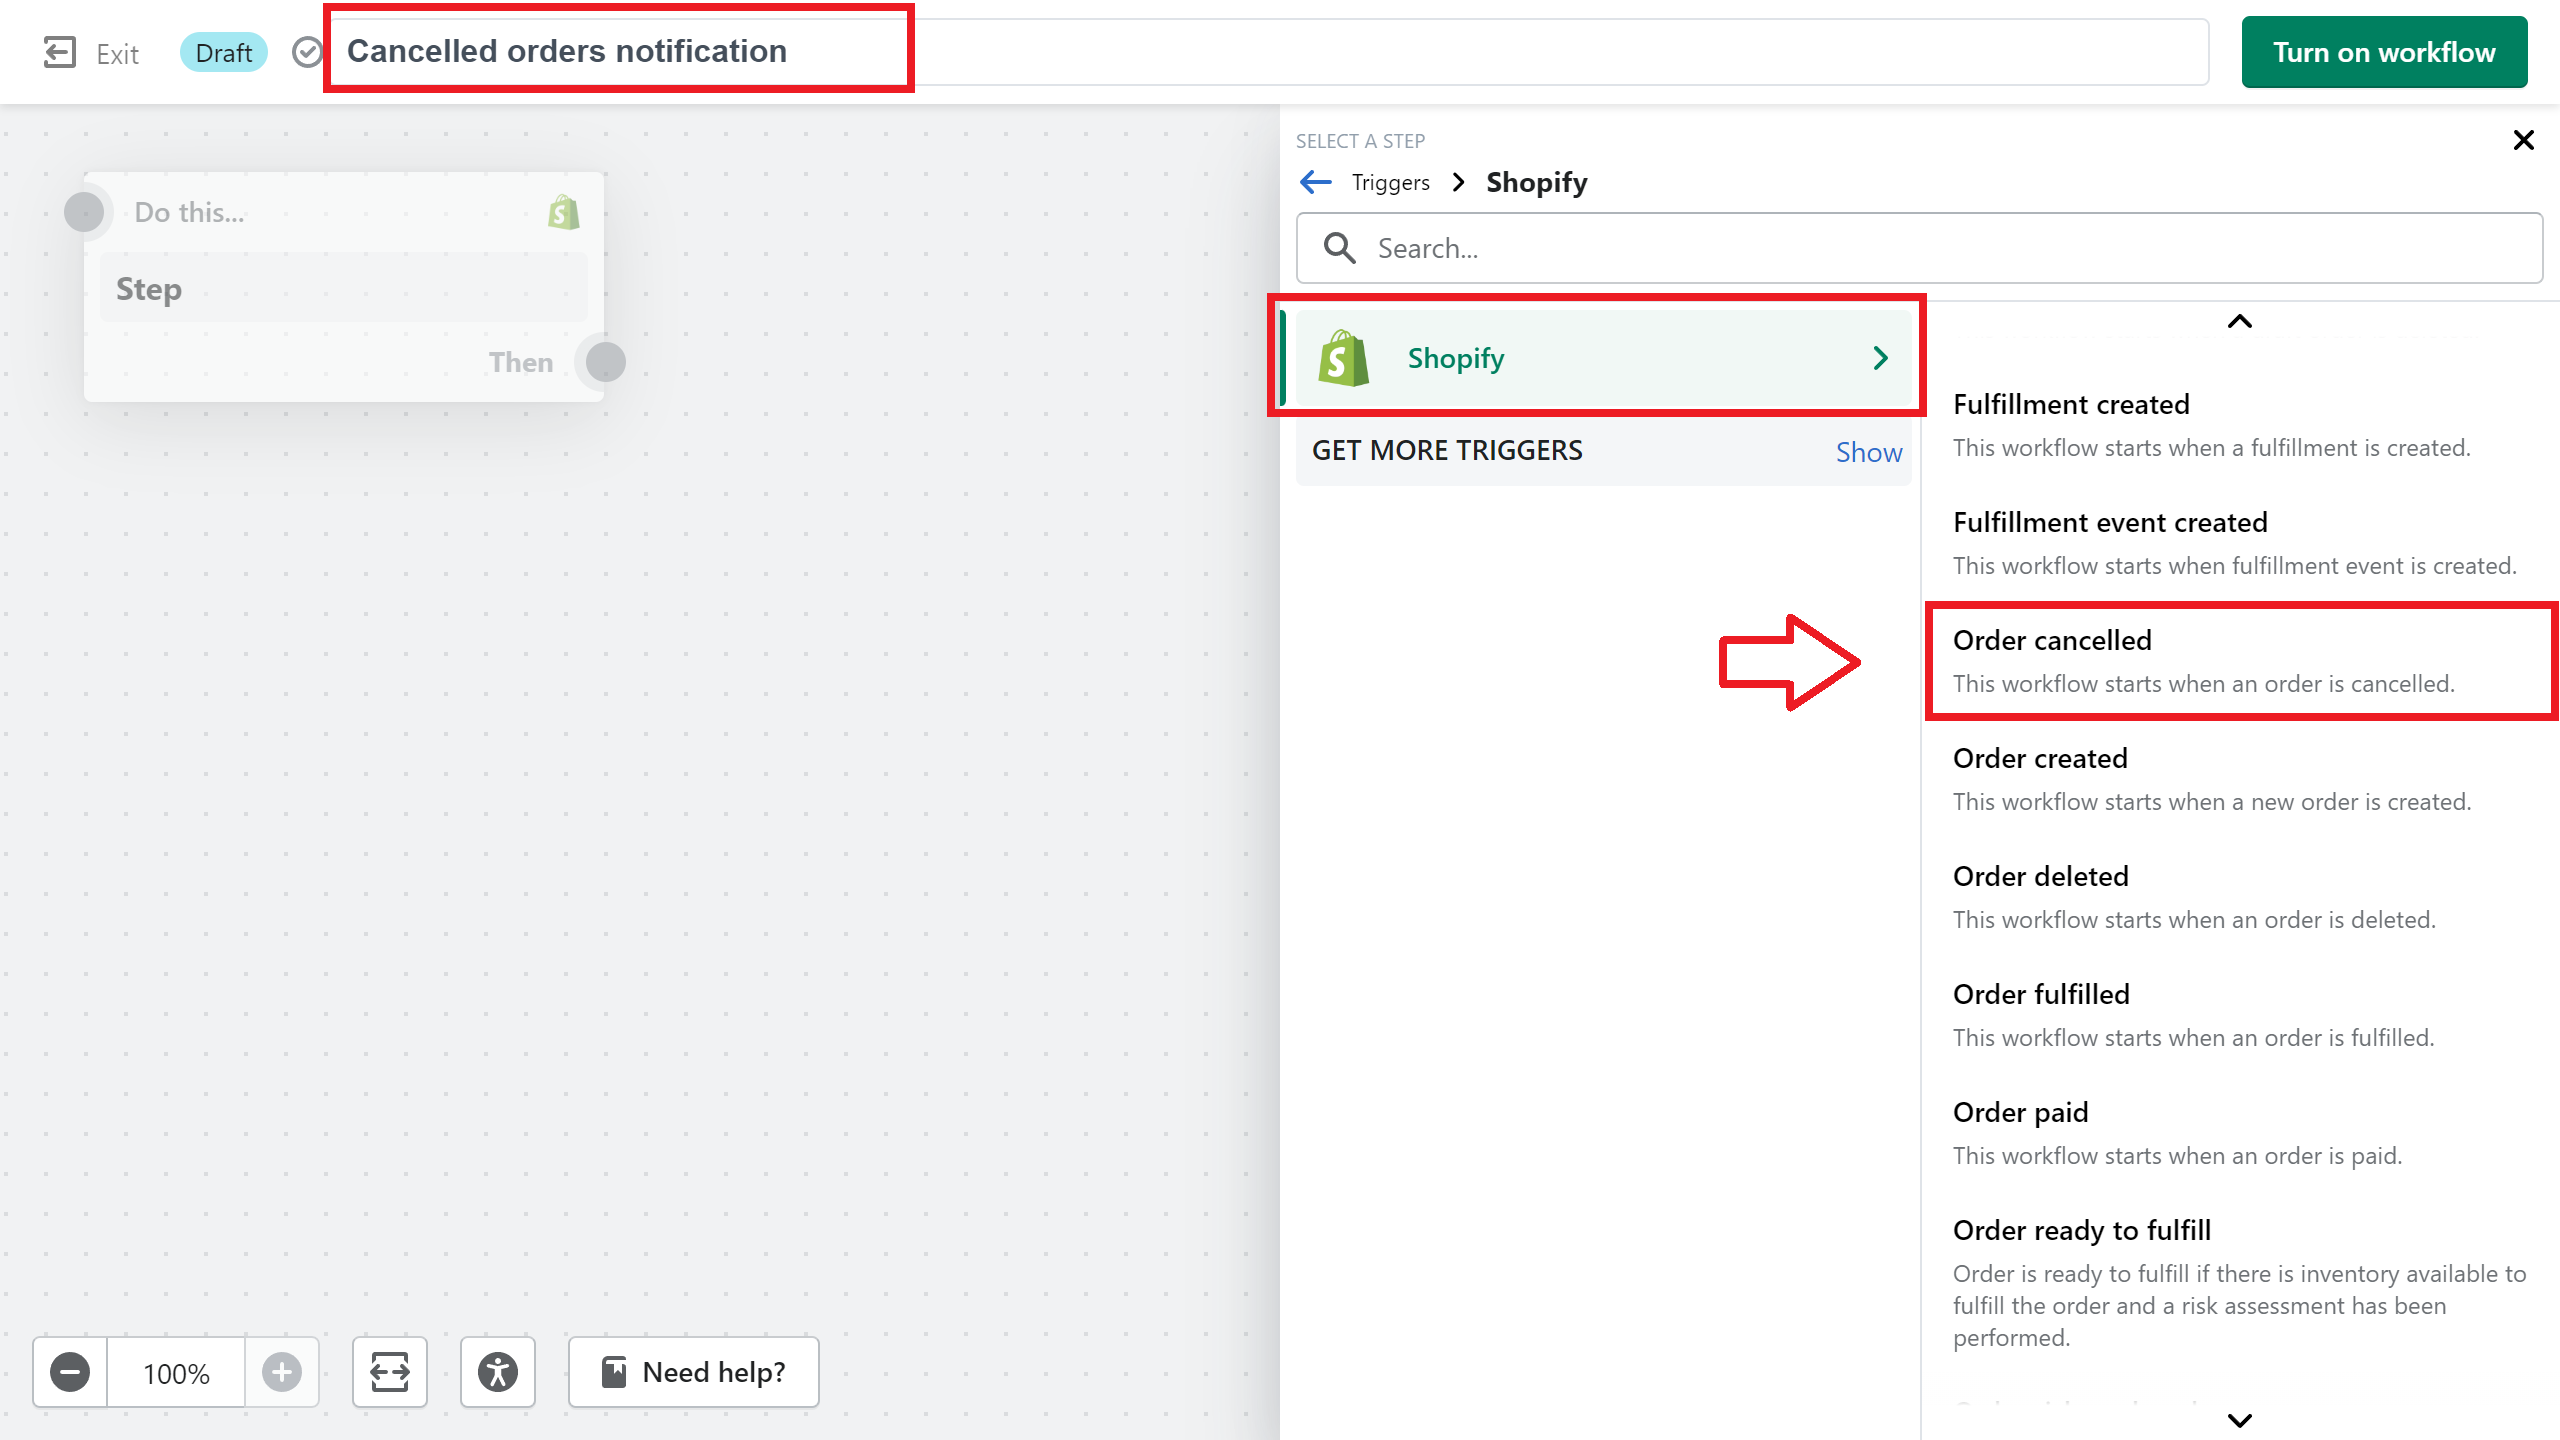Select the Order created trigger
The image size is (2560, 1440).
[2240, 780]
